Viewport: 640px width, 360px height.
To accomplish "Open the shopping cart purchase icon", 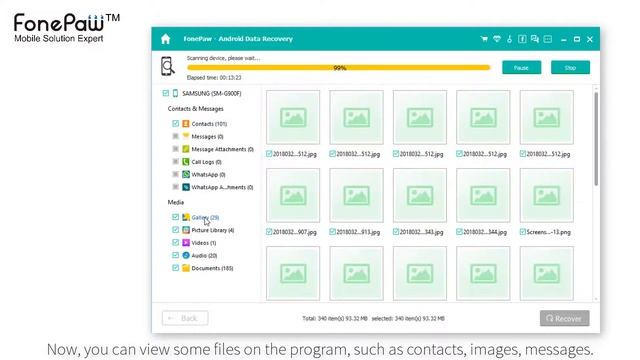I will click(x=484, y=39).
